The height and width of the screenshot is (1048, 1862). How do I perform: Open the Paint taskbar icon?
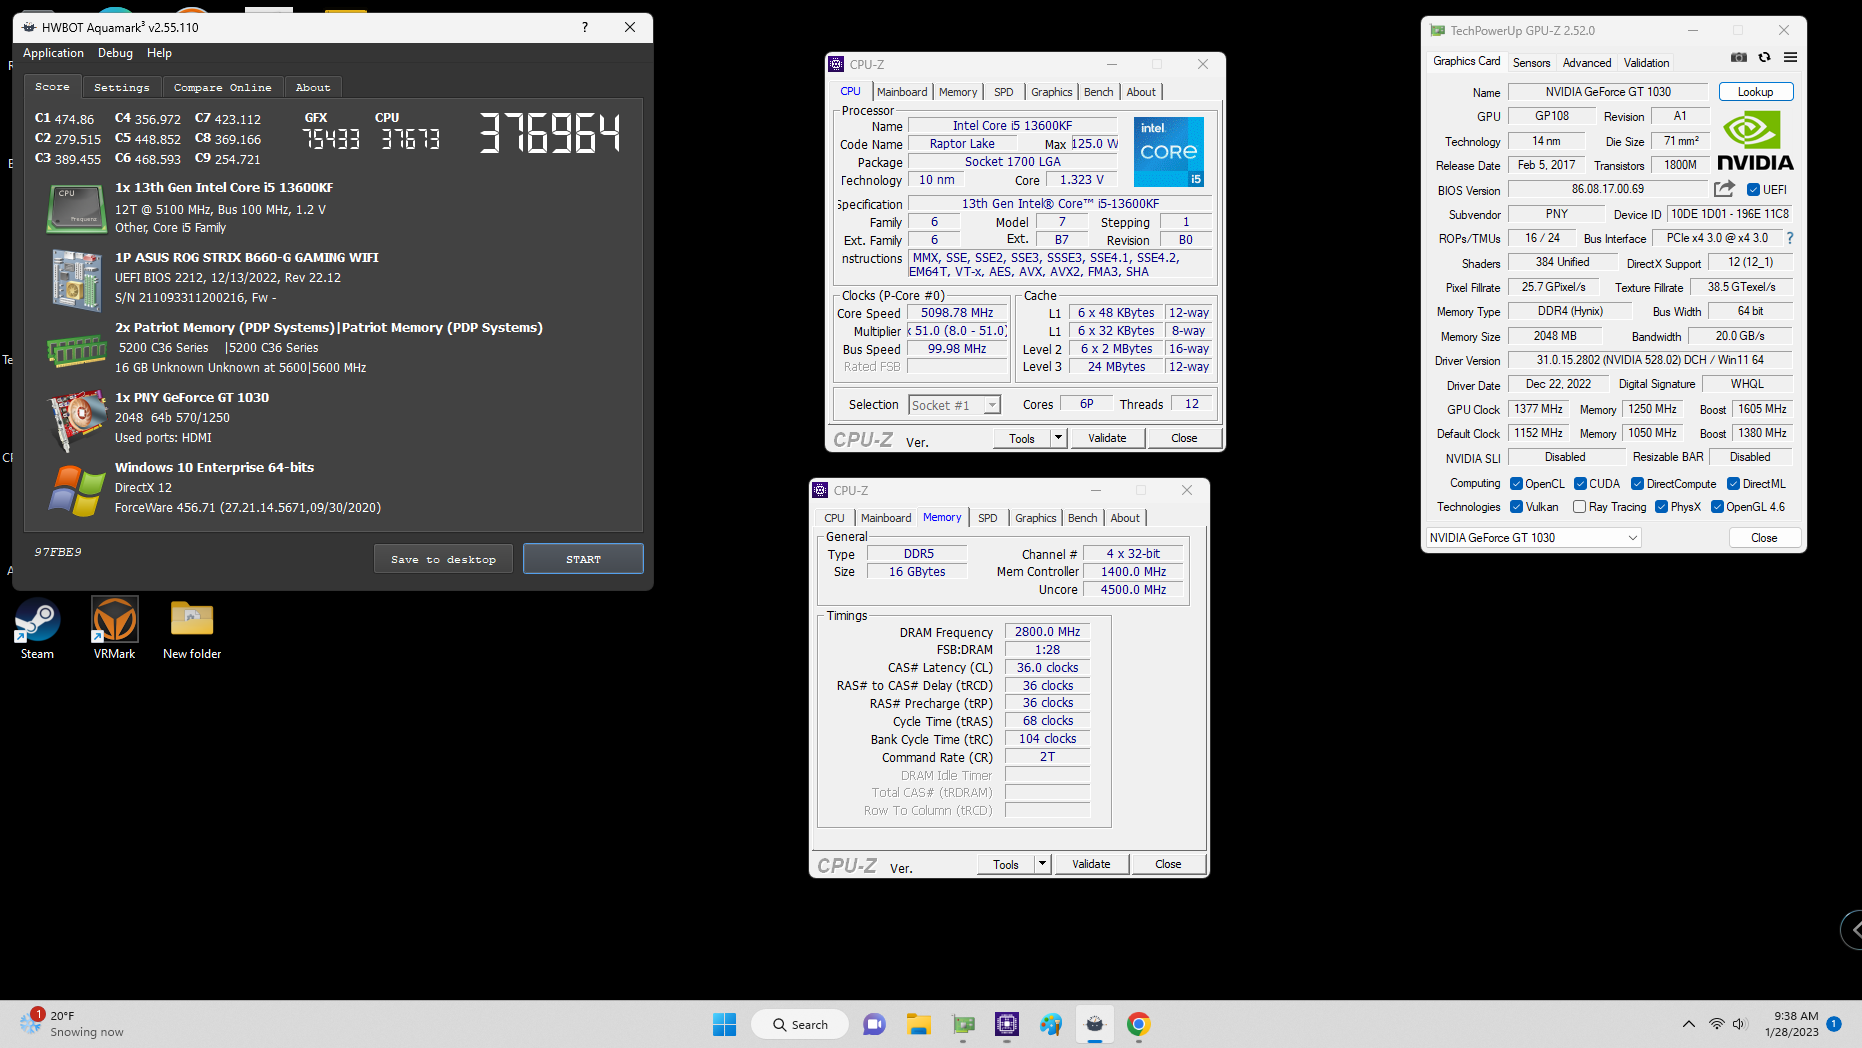point(1051,1024)
